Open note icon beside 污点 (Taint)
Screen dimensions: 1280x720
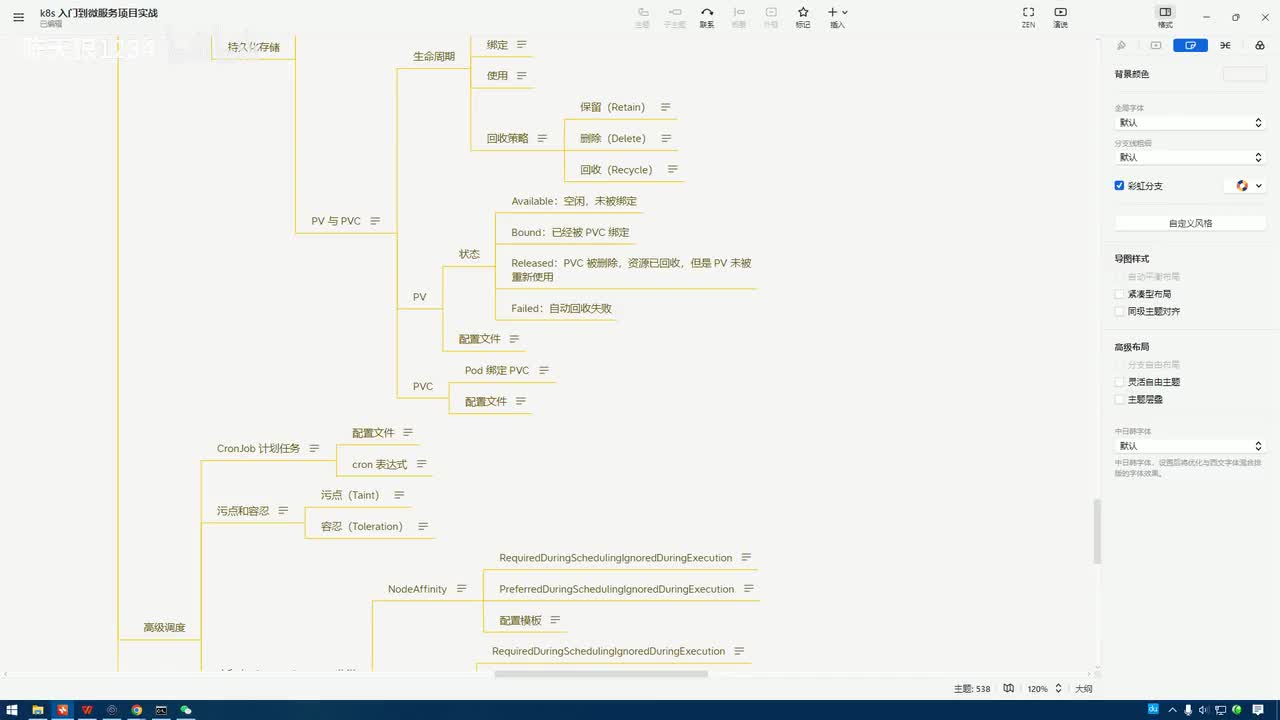click(x=399, y=495)
